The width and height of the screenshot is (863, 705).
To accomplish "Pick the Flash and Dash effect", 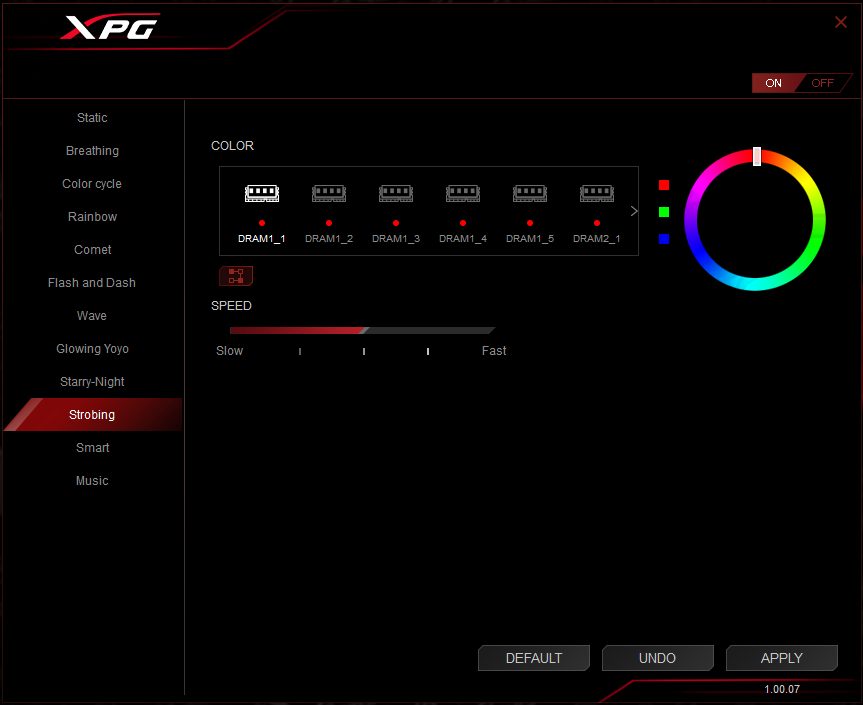I will tap(92, 283).
